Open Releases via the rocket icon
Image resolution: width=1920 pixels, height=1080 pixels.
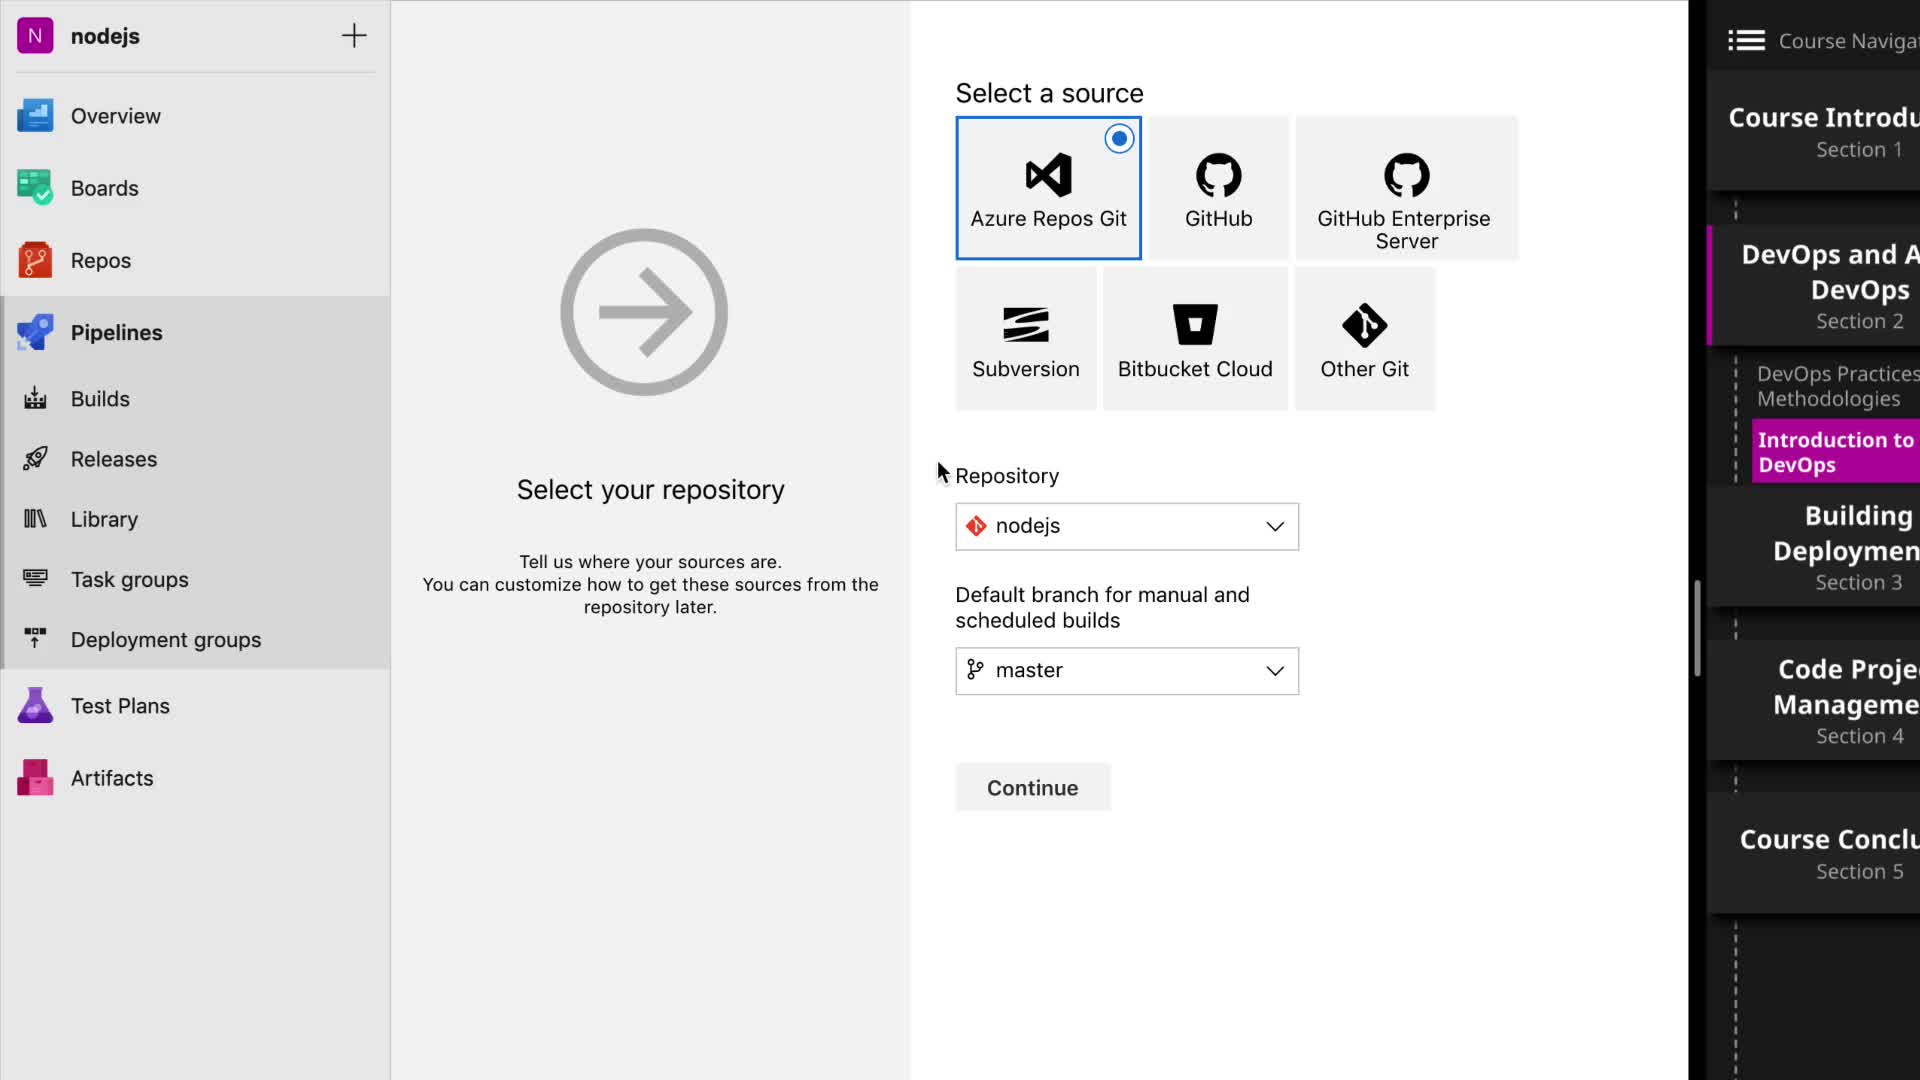click(35, 459)
